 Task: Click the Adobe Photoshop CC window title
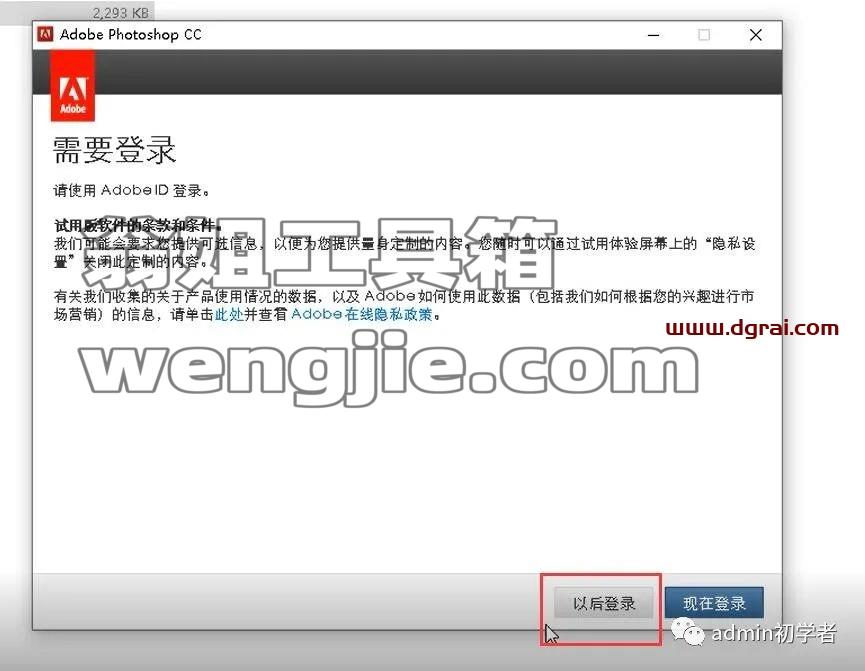(131, 34)
